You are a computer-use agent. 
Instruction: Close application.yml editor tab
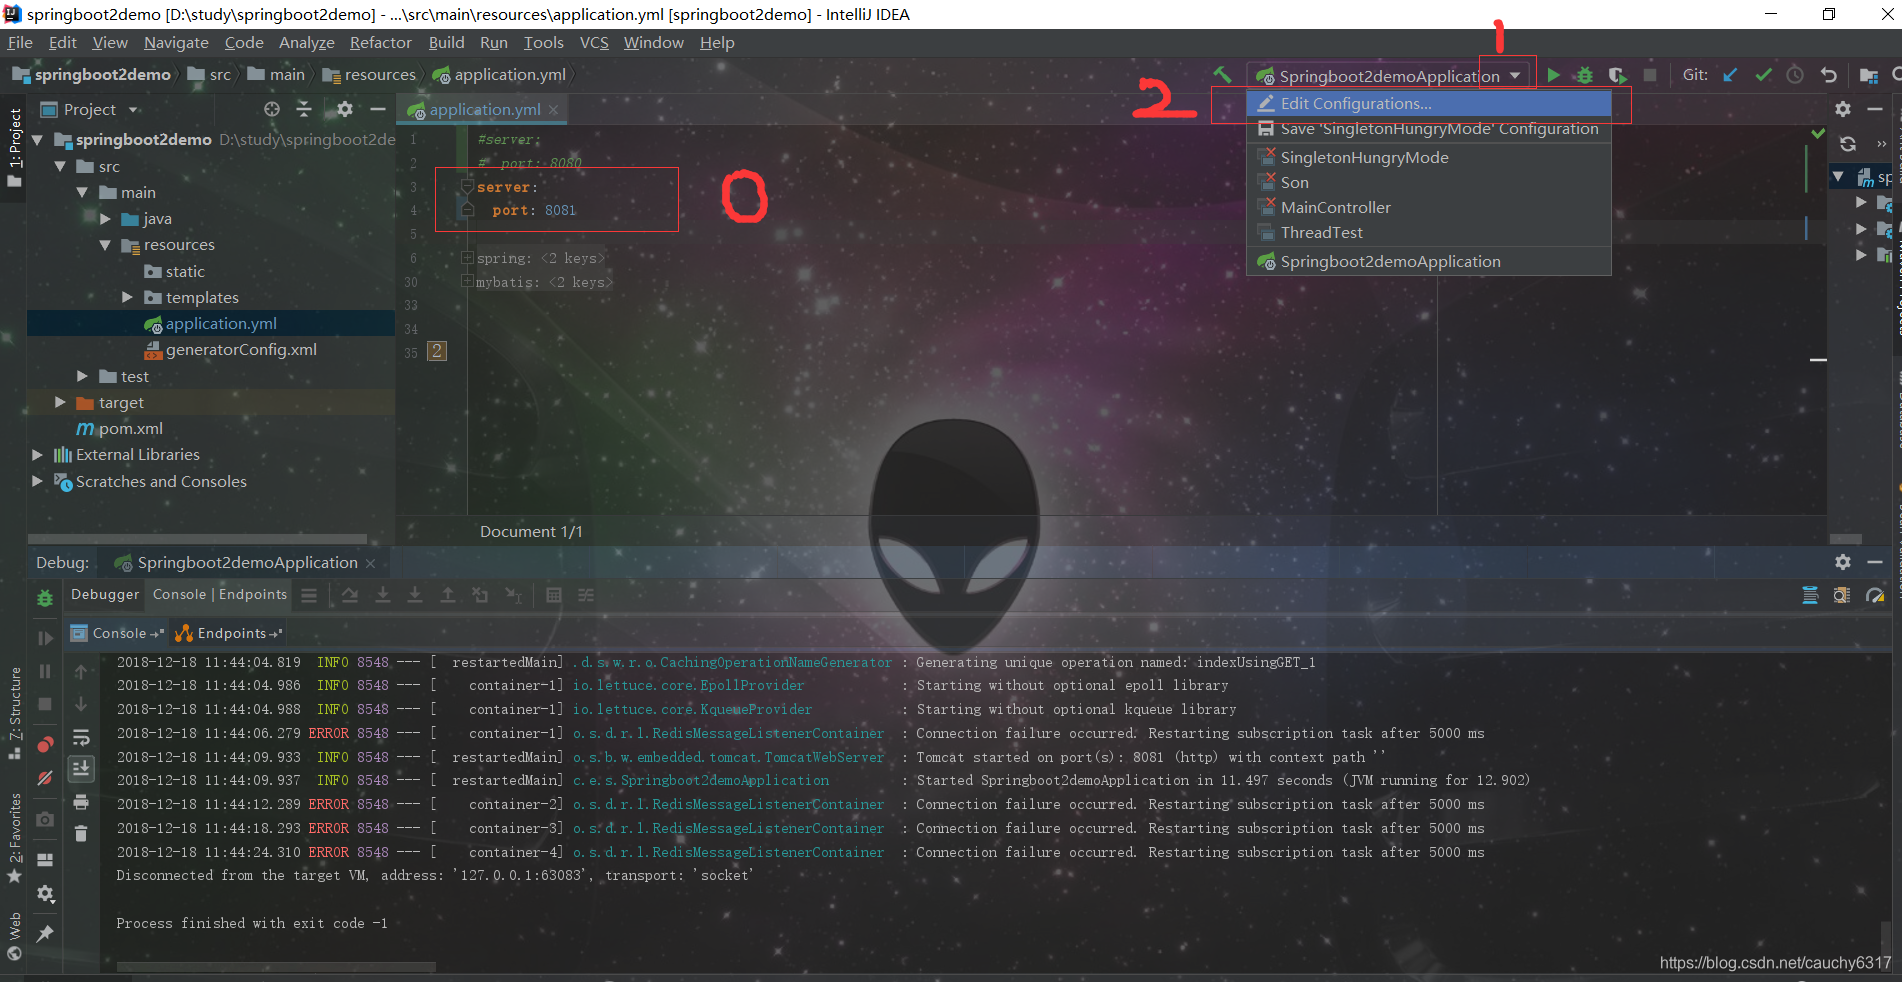pyautogui.click(x=553, y=110)
